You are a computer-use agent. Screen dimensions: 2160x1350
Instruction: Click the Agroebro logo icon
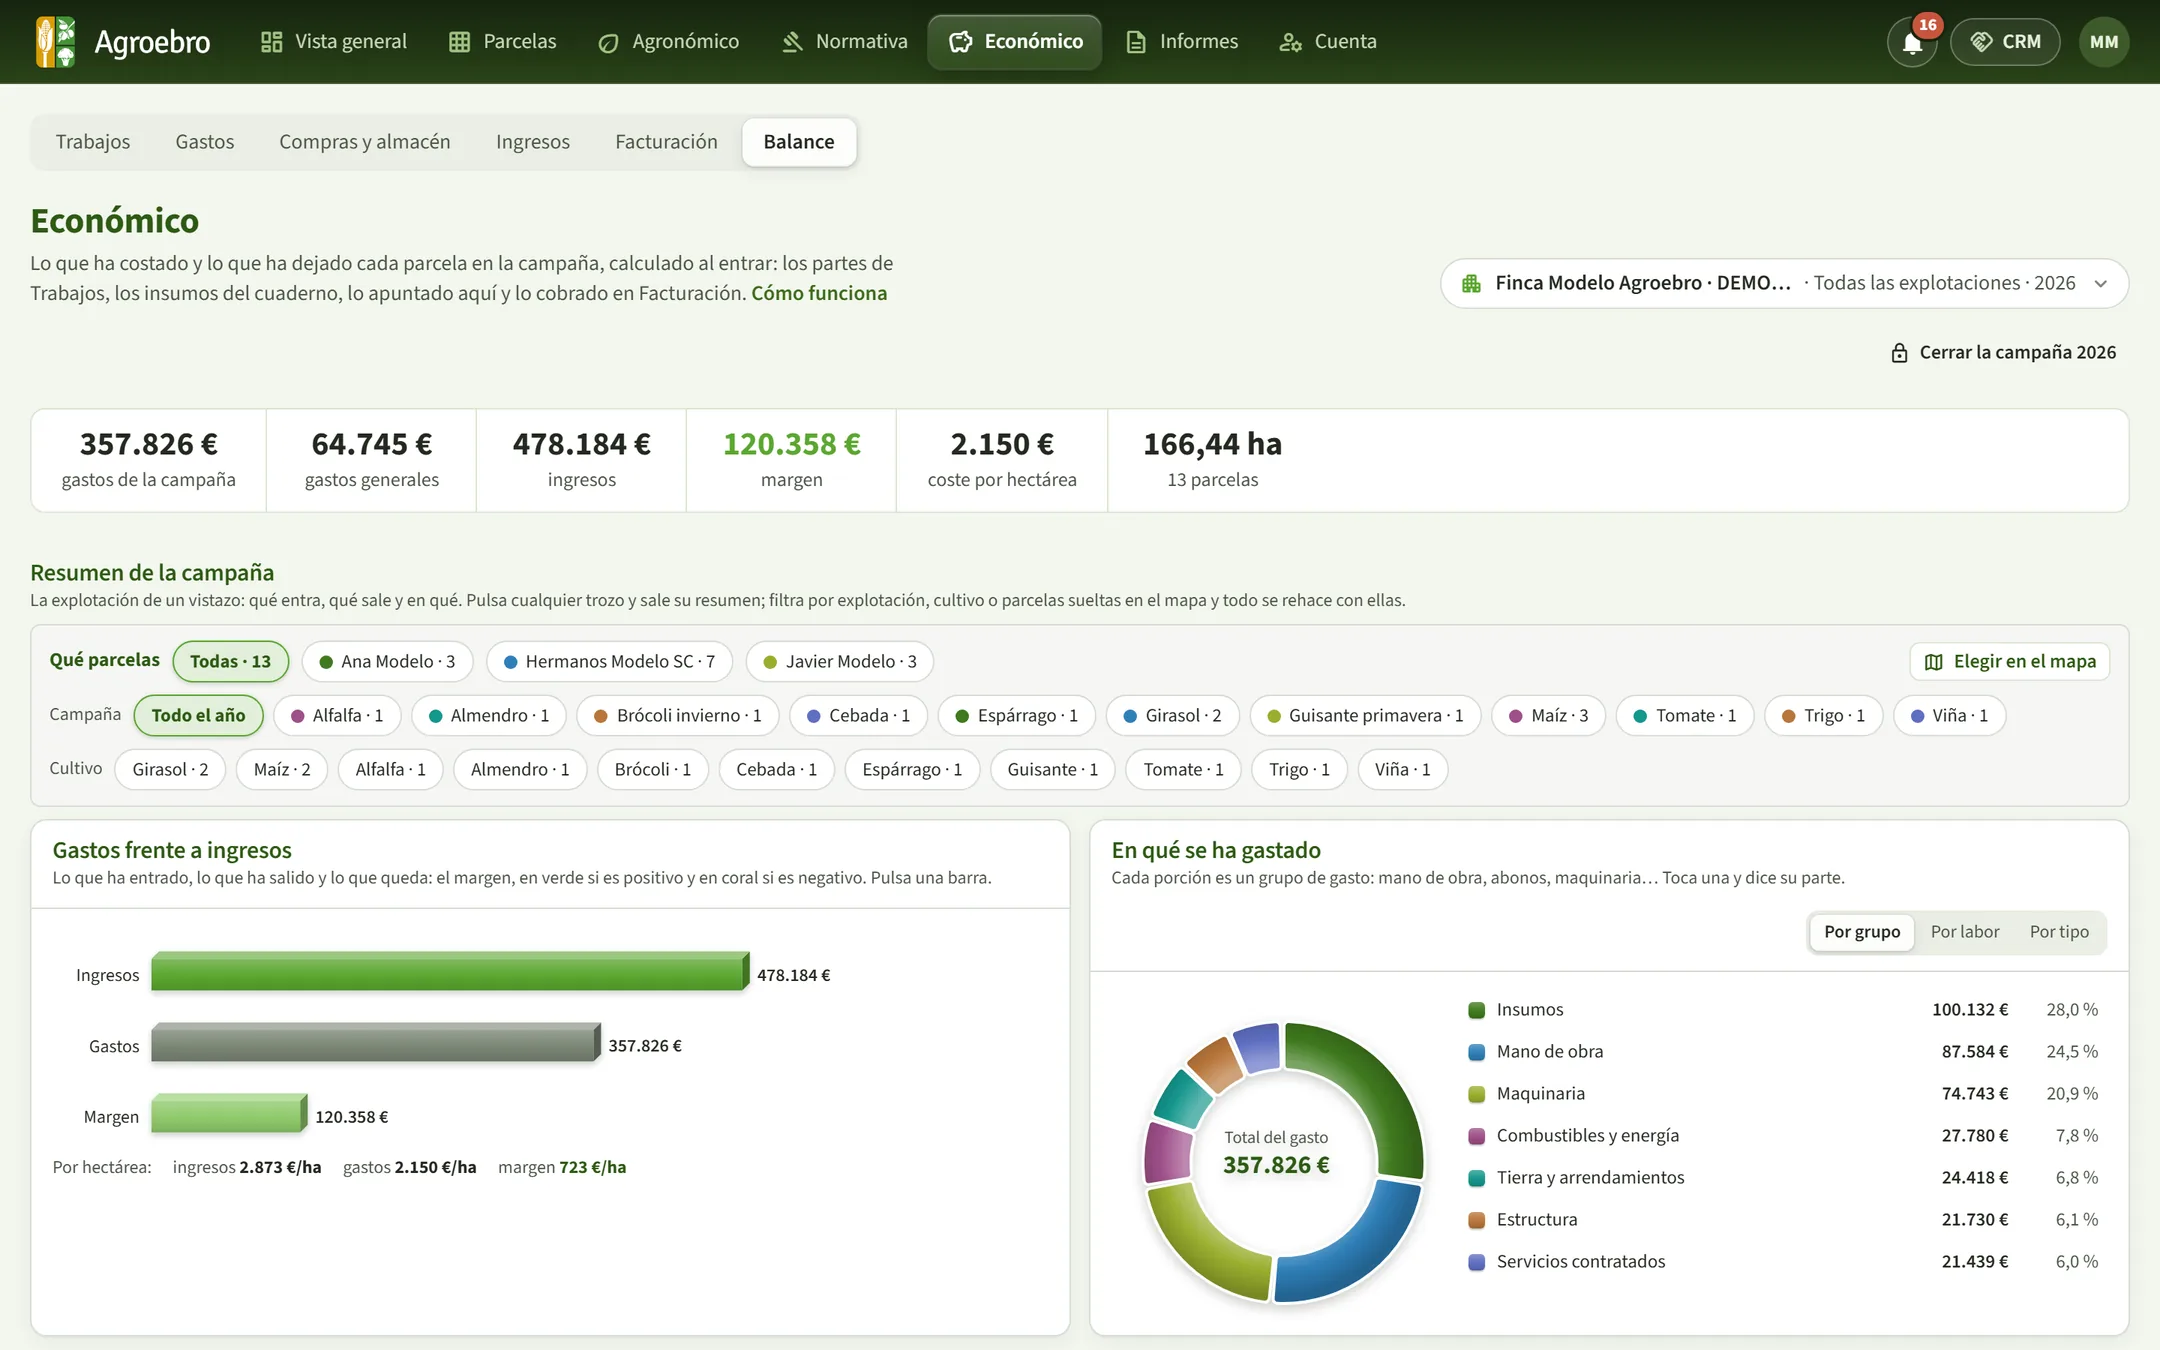(55, 42)
